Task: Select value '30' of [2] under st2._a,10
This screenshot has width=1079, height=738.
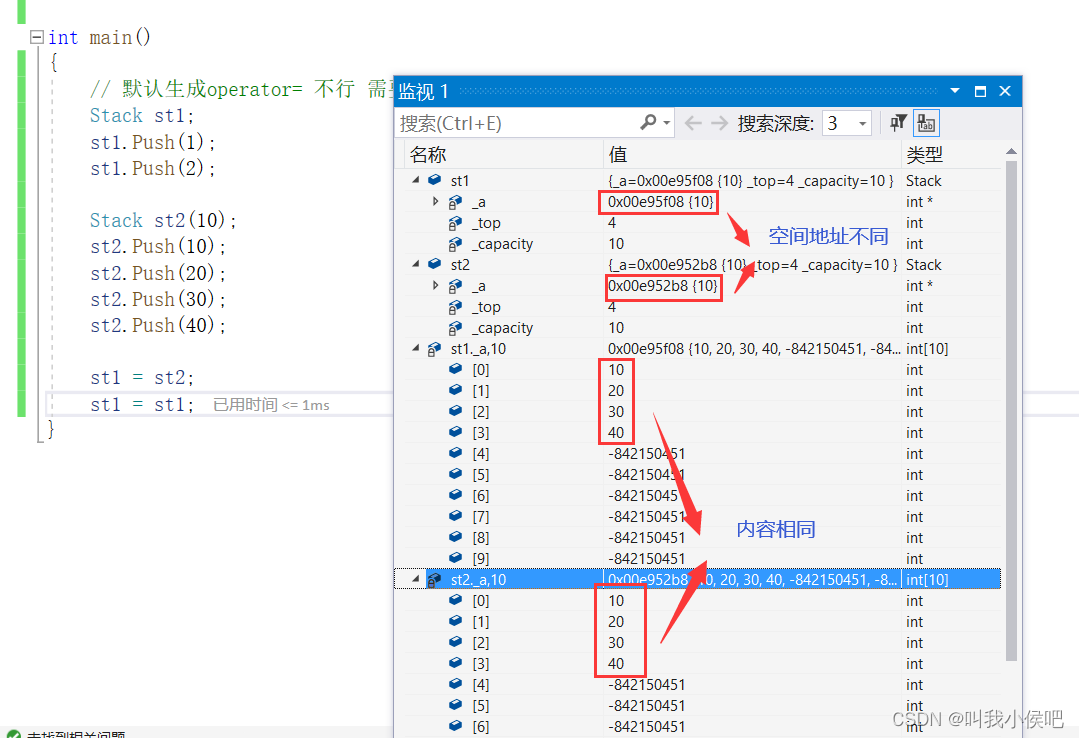Action: [616, 642]
